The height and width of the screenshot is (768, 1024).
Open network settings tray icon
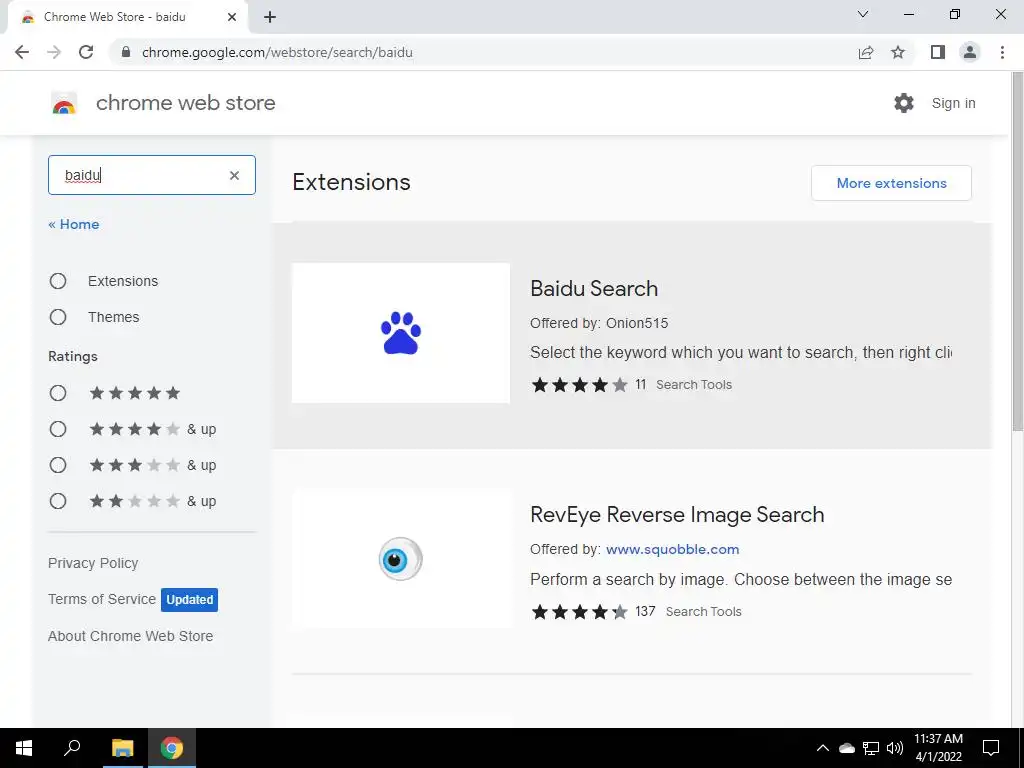click(x=871, y=748)
